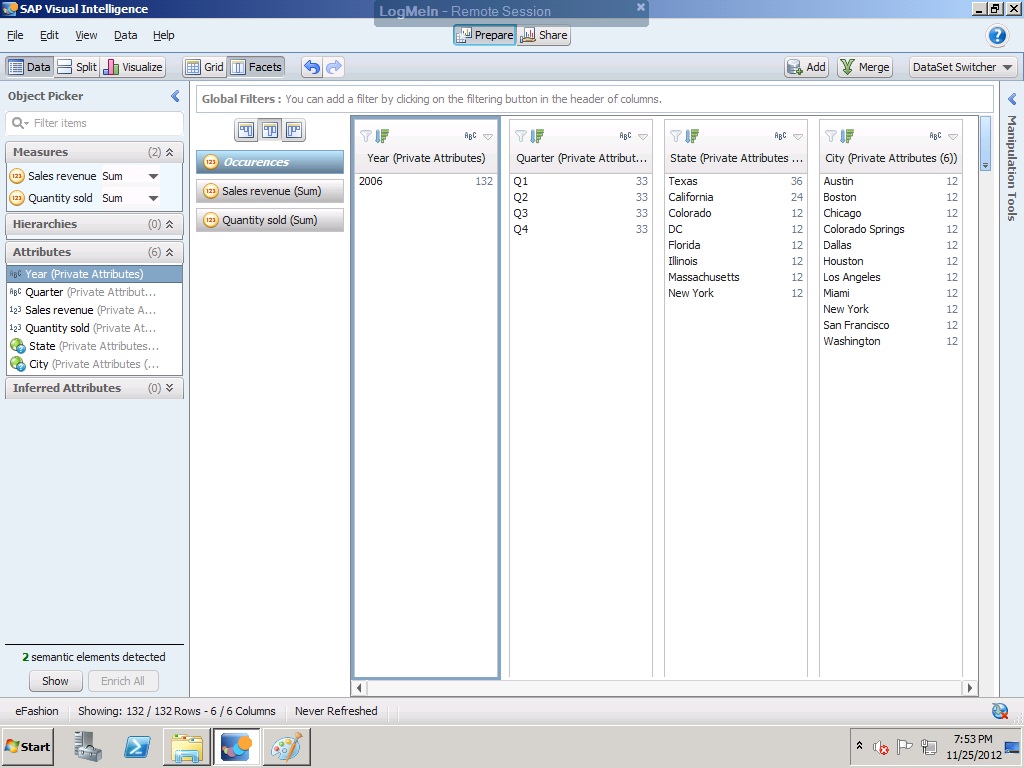
Task: Collapse the Object Picker panel arrow
Action: [175, 96]
